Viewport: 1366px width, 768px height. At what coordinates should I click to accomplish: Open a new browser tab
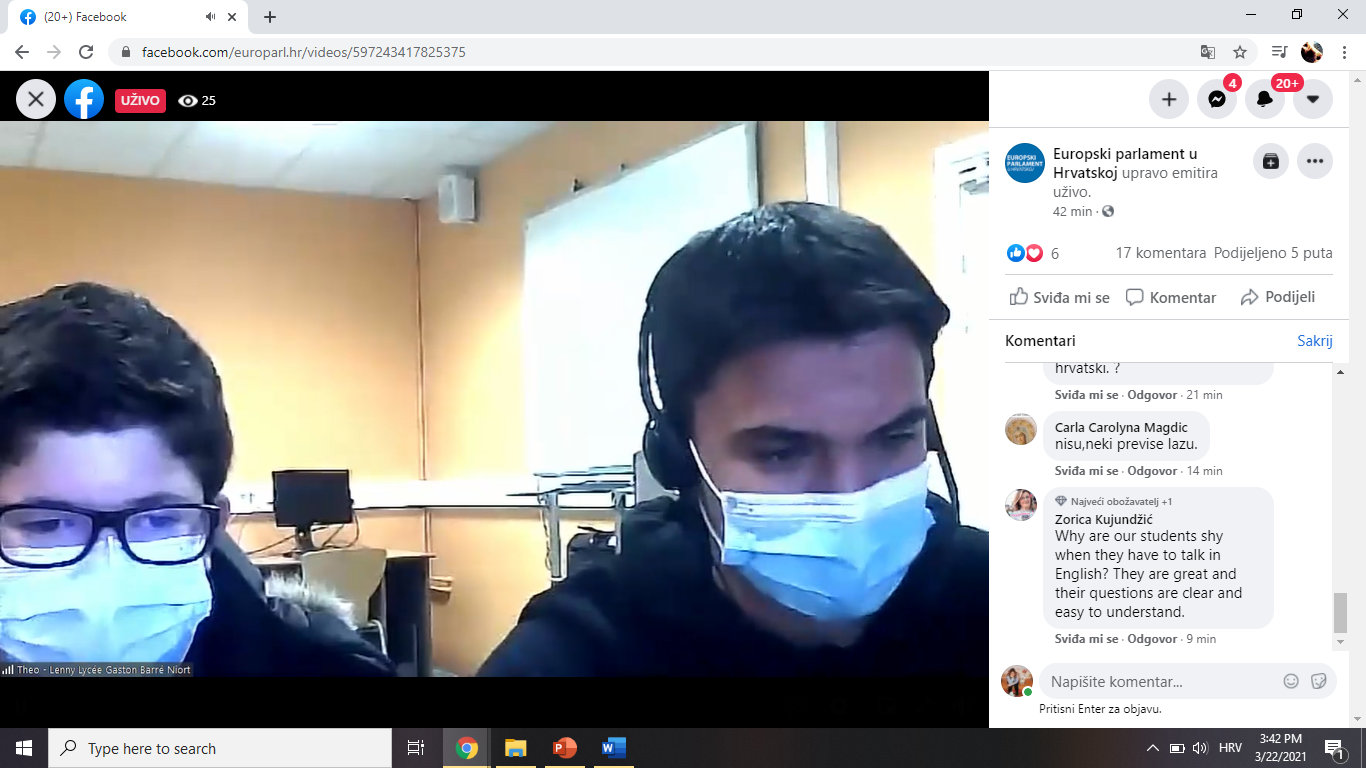[x=270, y=17]
